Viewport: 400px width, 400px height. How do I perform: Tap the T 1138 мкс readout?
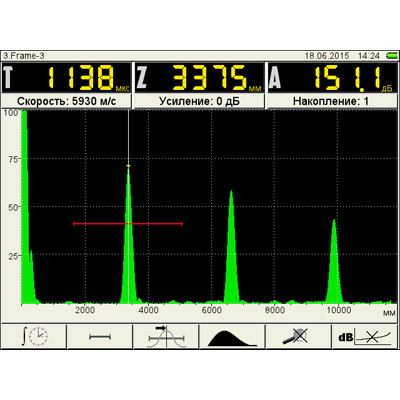click(x=67, y=77)
